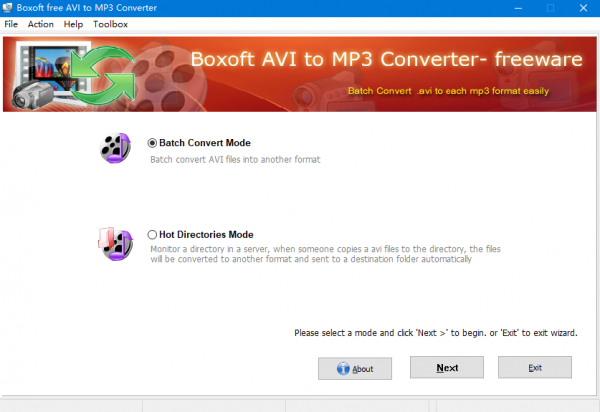600x412 pixels.
Task: Click the 'Batch Convert .avi to each mp3' tagline
Action: pos(448,91)
